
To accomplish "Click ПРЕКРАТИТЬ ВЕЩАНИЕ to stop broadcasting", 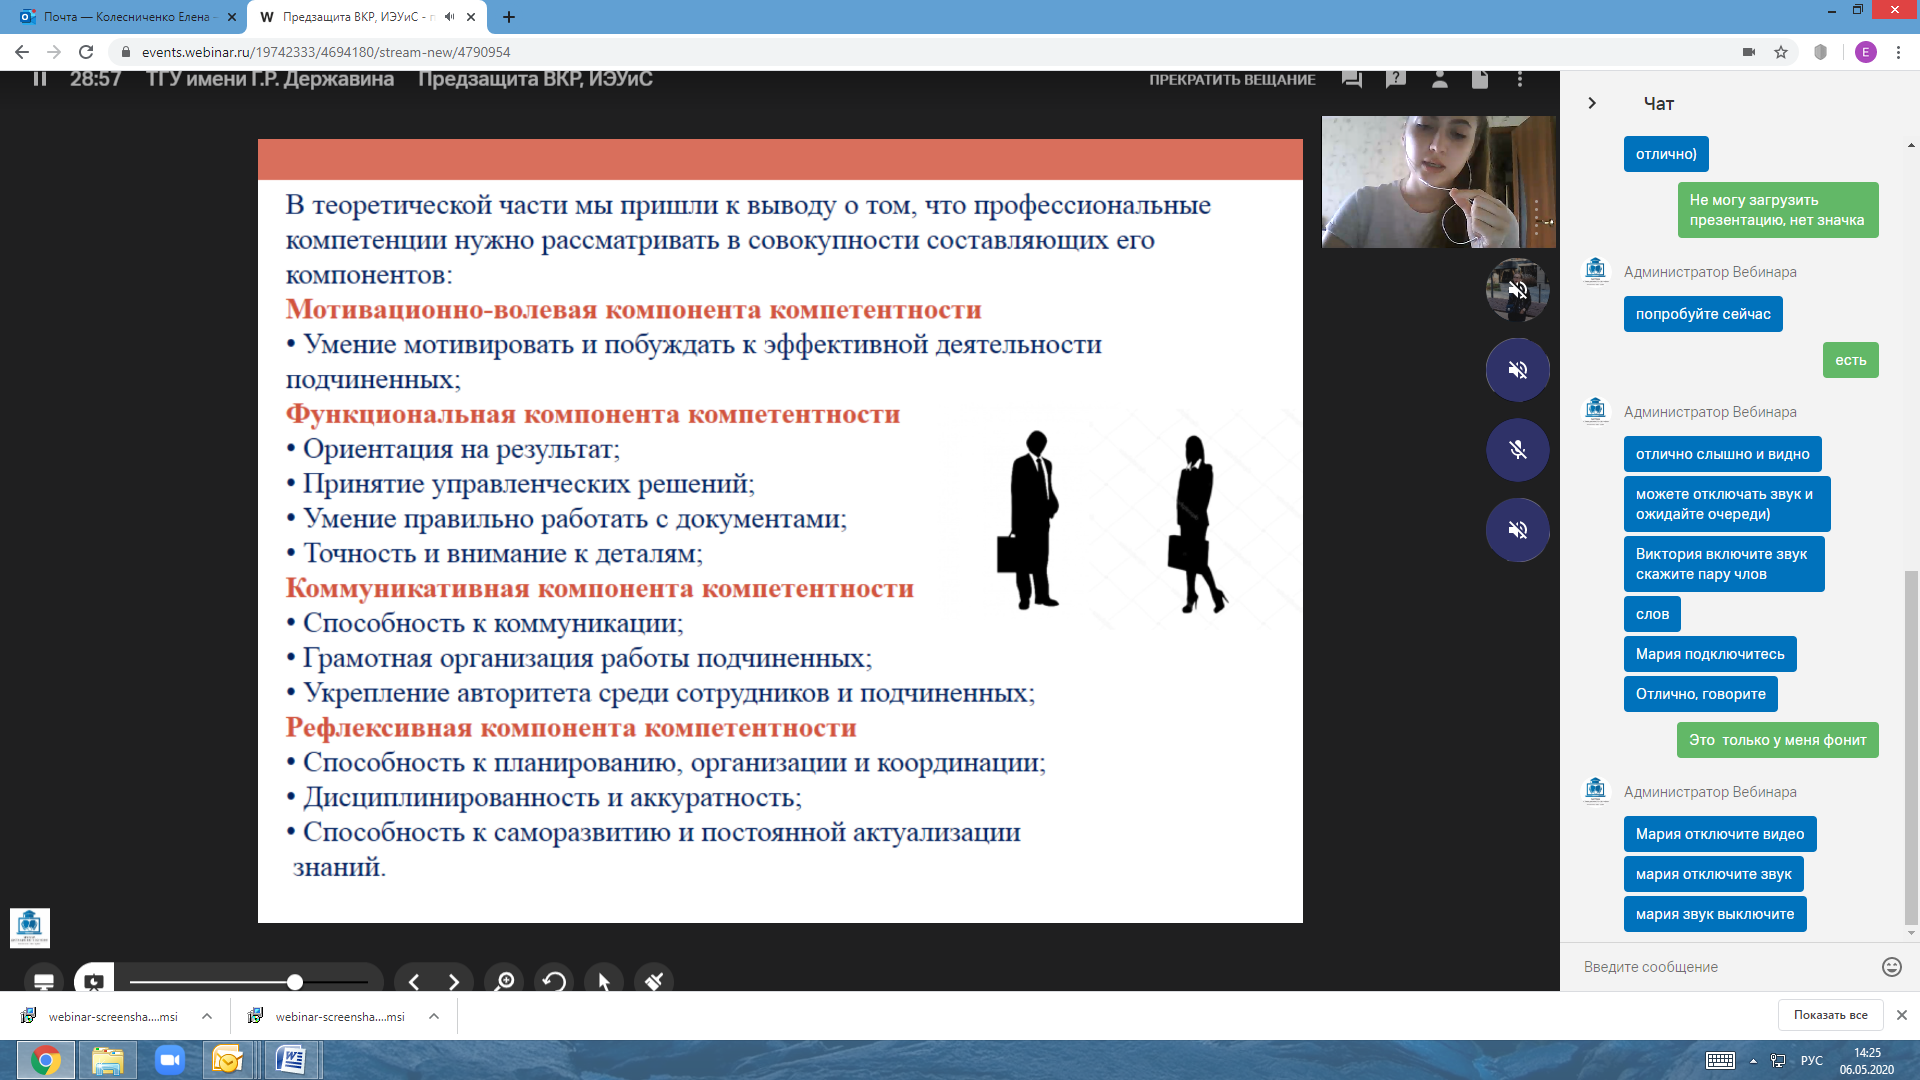I will [1232, 80].
